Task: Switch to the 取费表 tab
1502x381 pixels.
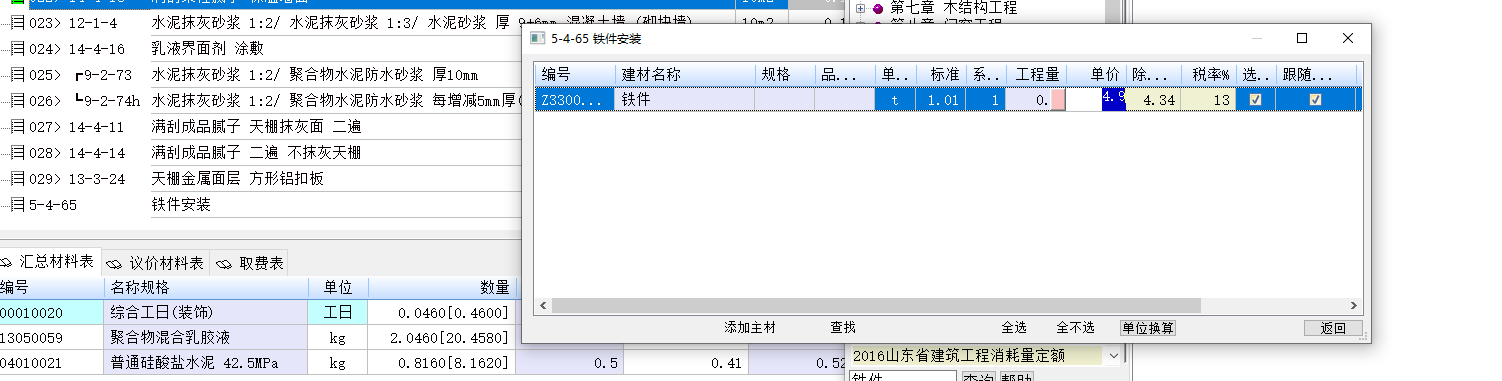Action: [250, 263]
